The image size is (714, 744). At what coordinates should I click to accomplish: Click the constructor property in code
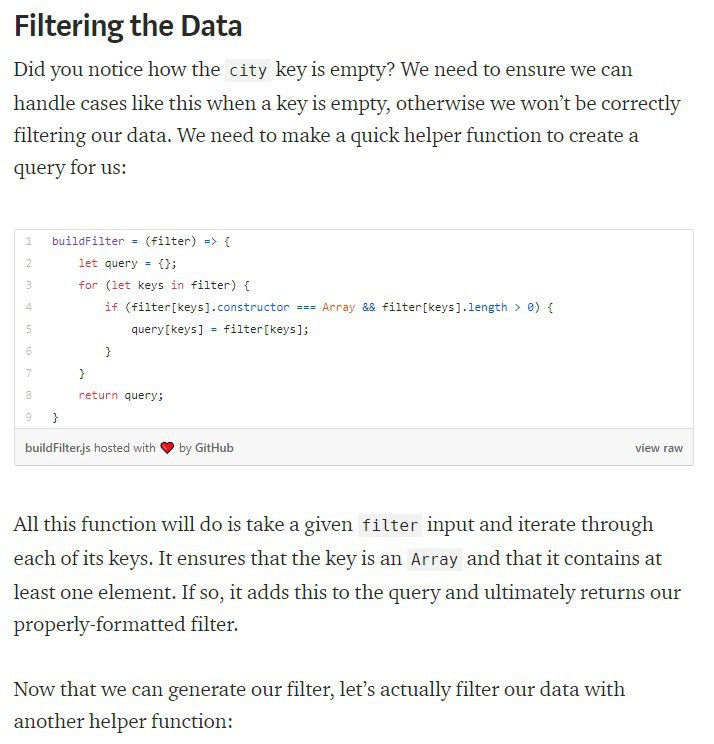253,307
